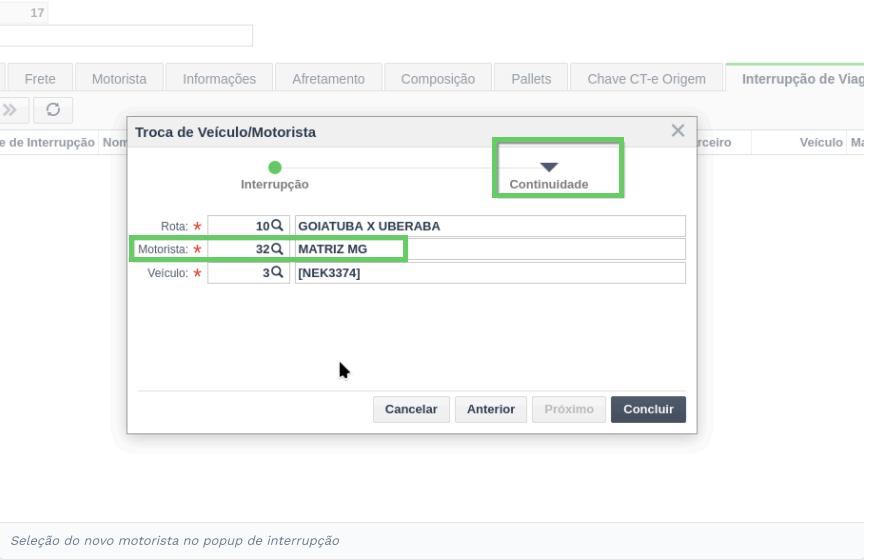
Task: Select the Interrupção green step circle
Action: pos(275,167)
